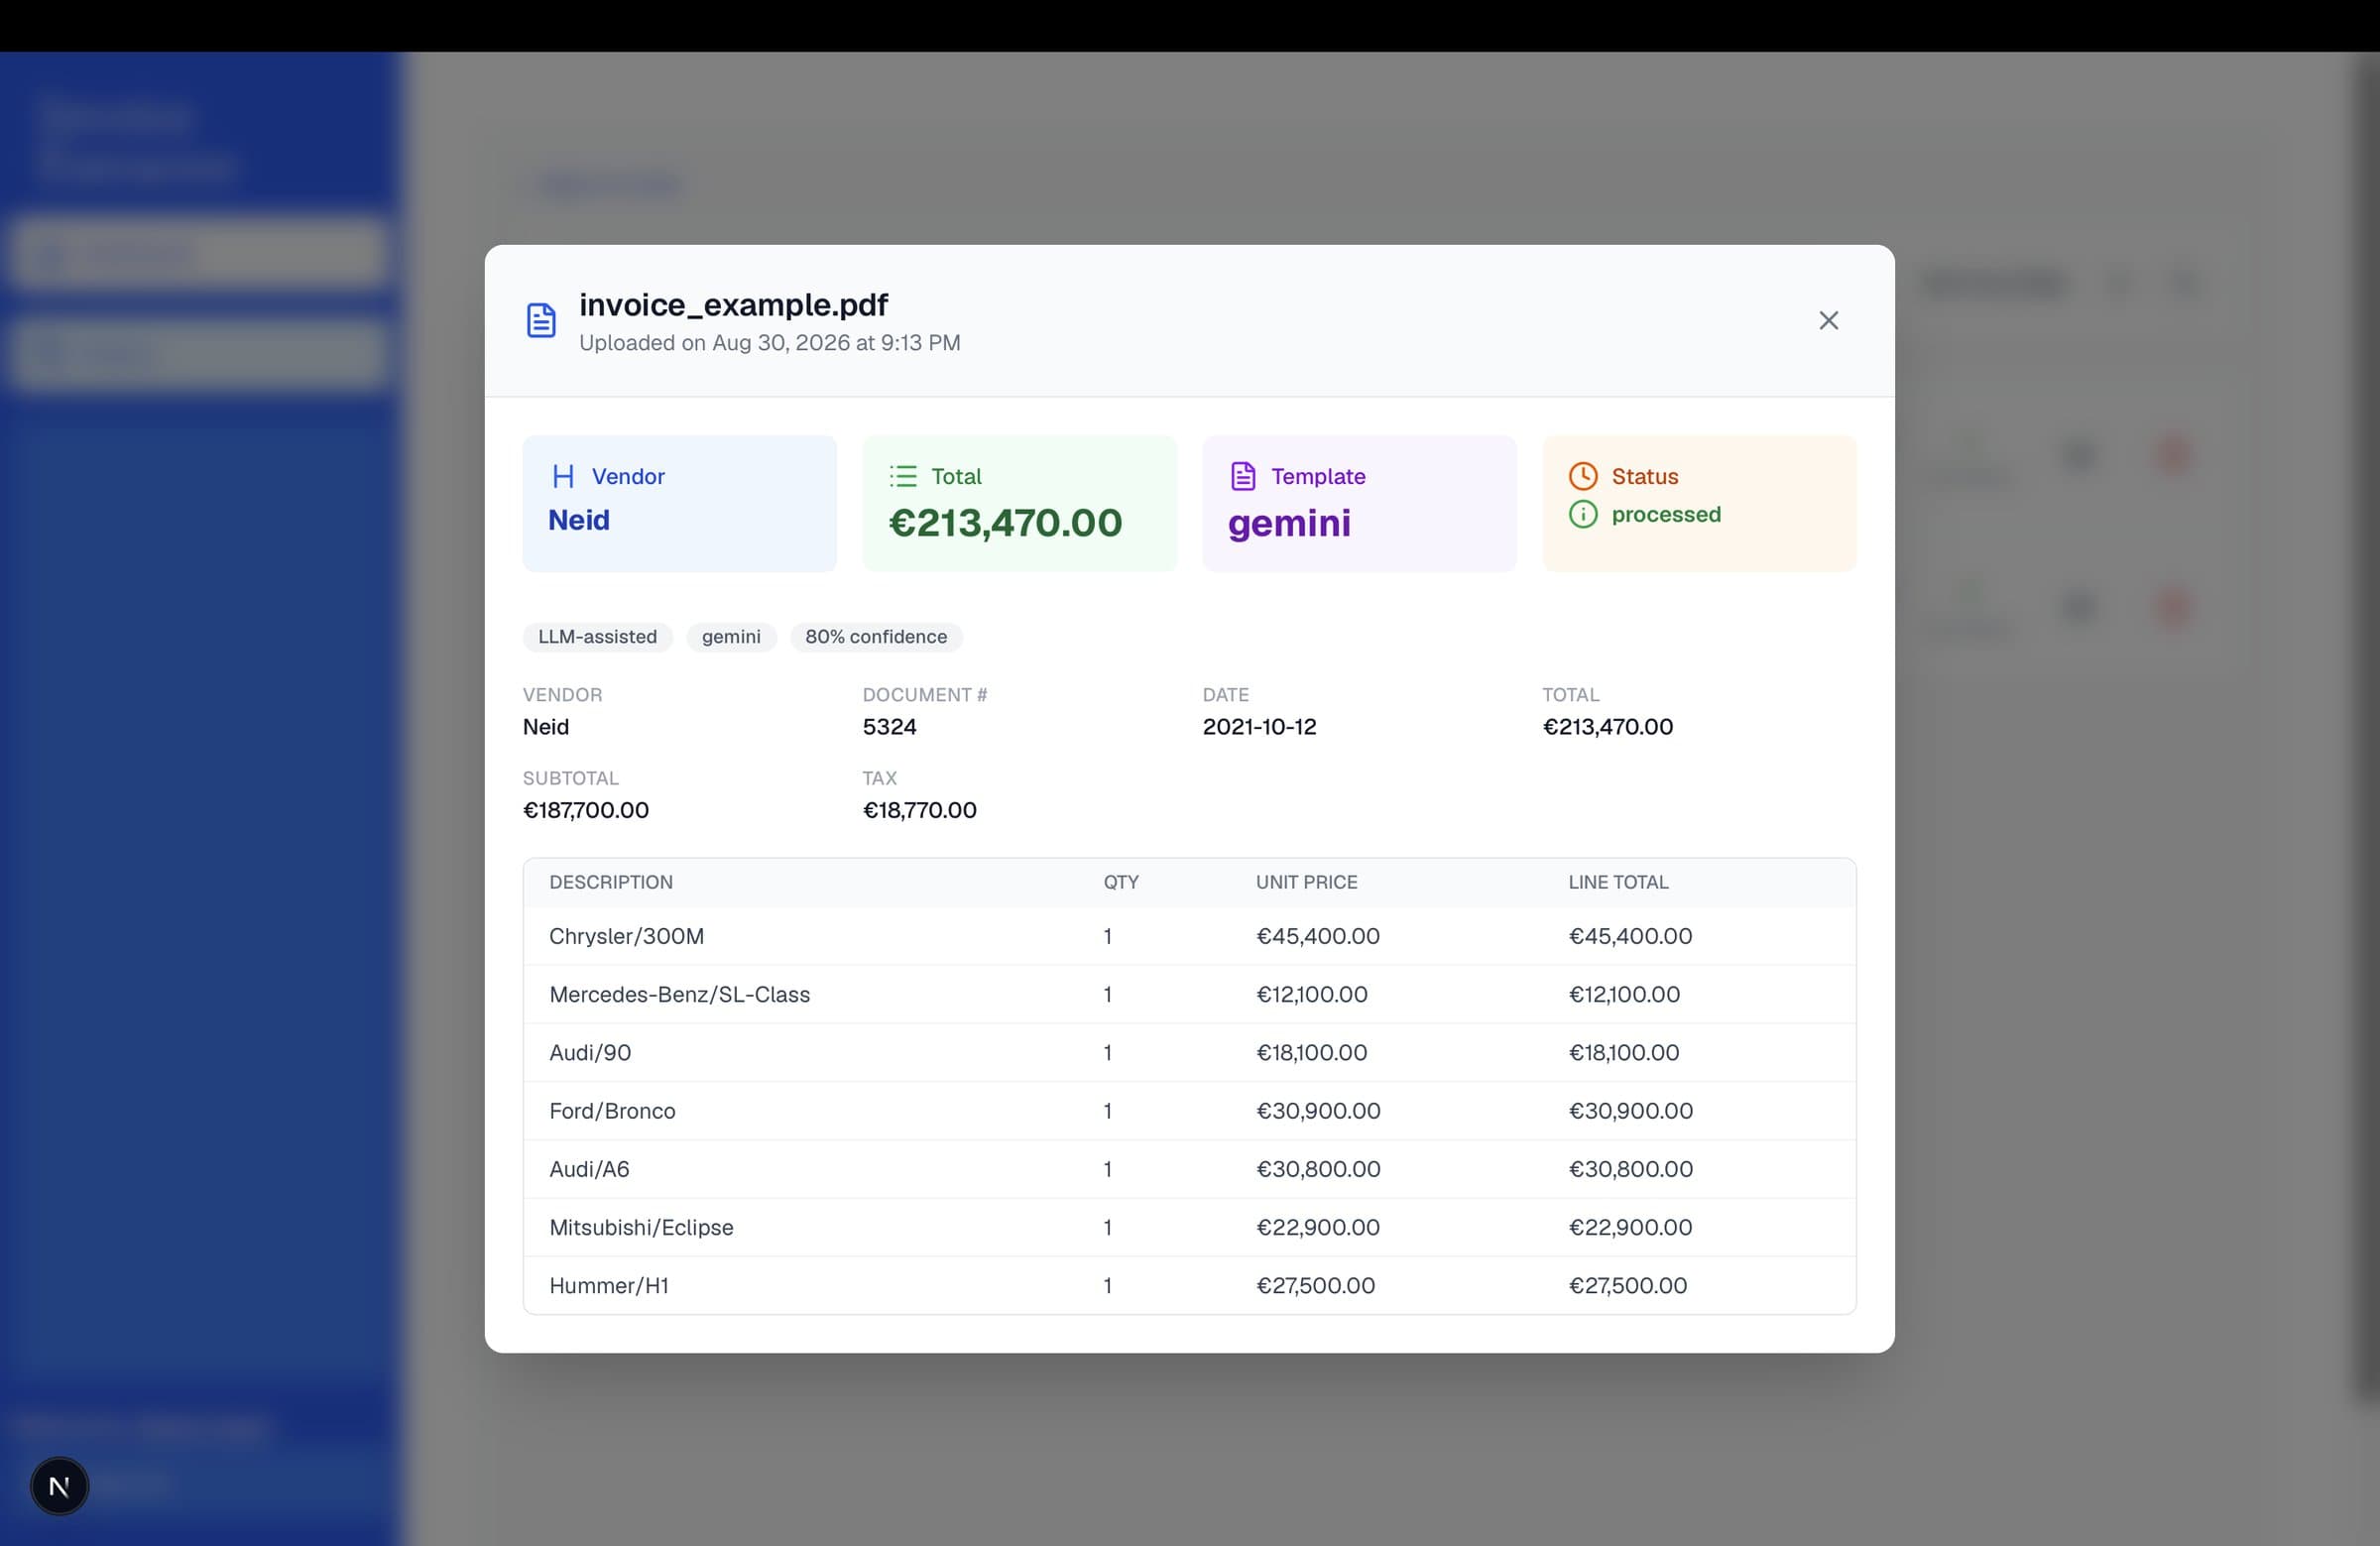Click document number 5324
Viewport: 2380px width, 1546px height.
889,727
